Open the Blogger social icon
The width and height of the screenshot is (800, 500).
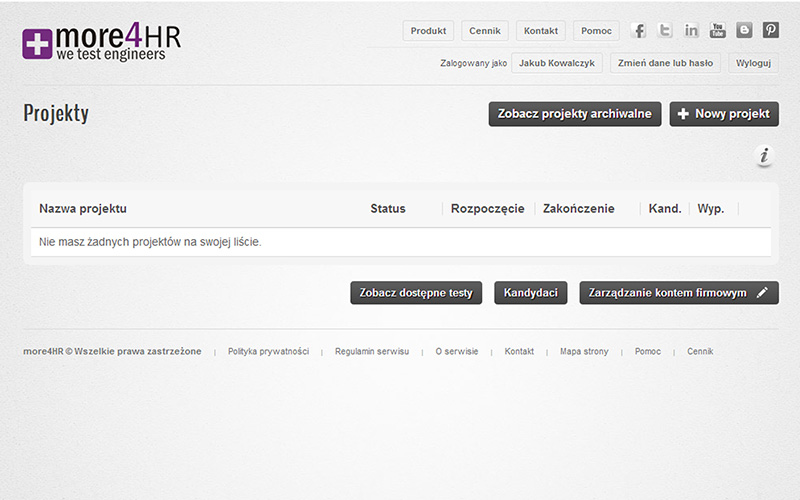[744, 30]
